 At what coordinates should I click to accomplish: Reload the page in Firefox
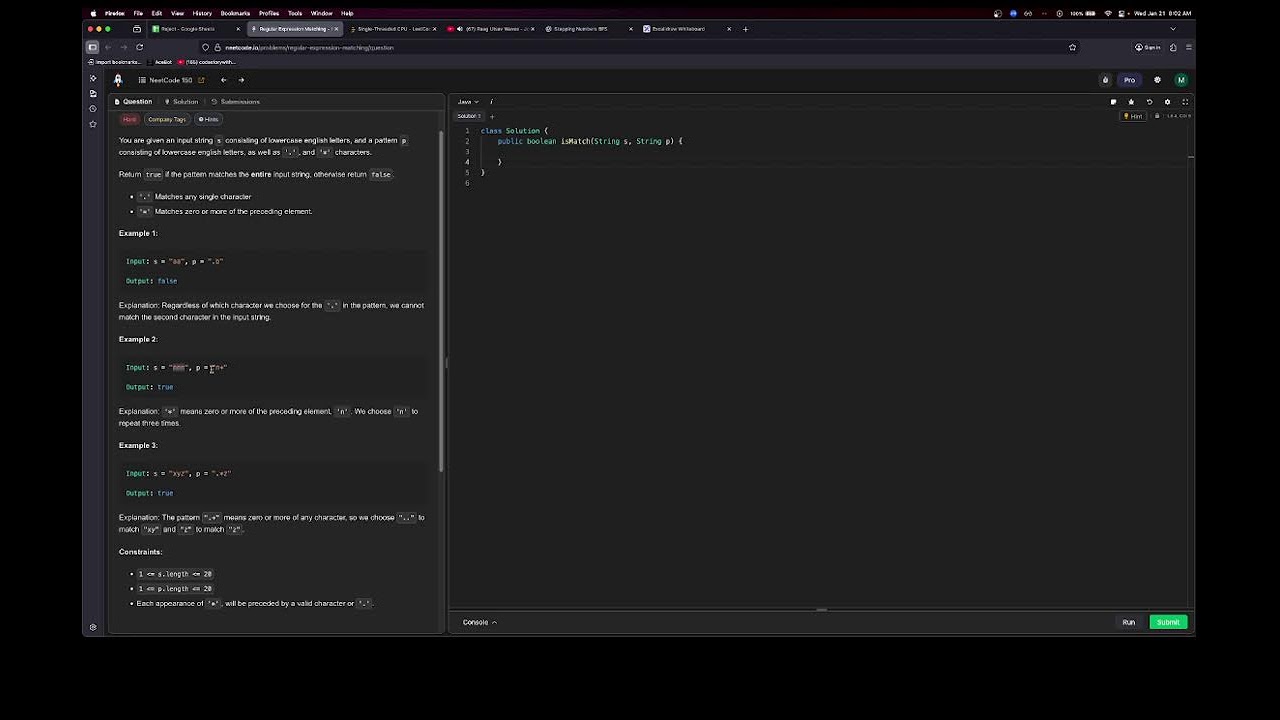point(139,47)
